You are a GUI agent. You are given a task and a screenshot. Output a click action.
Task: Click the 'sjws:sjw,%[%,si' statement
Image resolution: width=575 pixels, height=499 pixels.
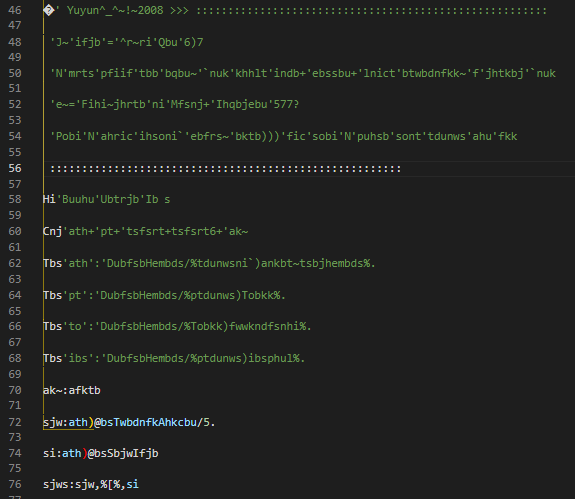91,484
